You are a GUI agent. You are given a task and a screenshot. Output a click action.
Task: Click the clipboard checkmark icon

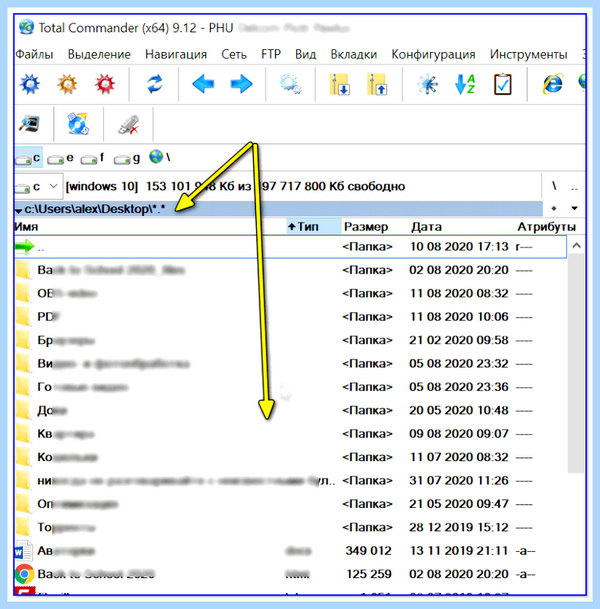503,84
